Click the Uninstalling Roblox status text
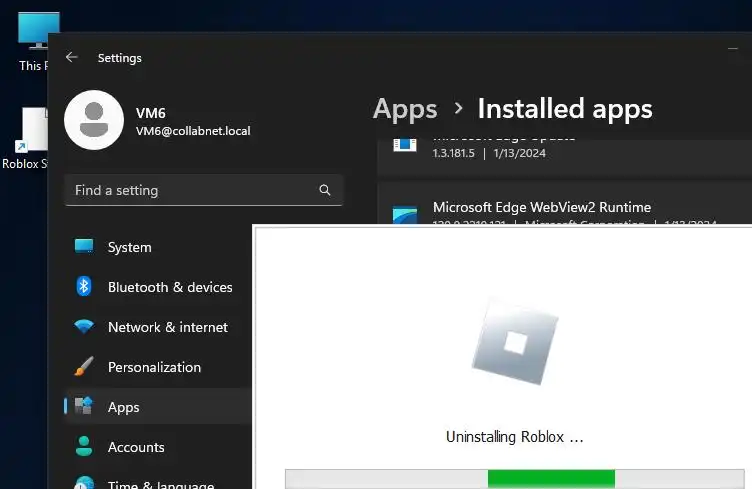The height and width of the screenshot is (489, 752). pos(515,437)
